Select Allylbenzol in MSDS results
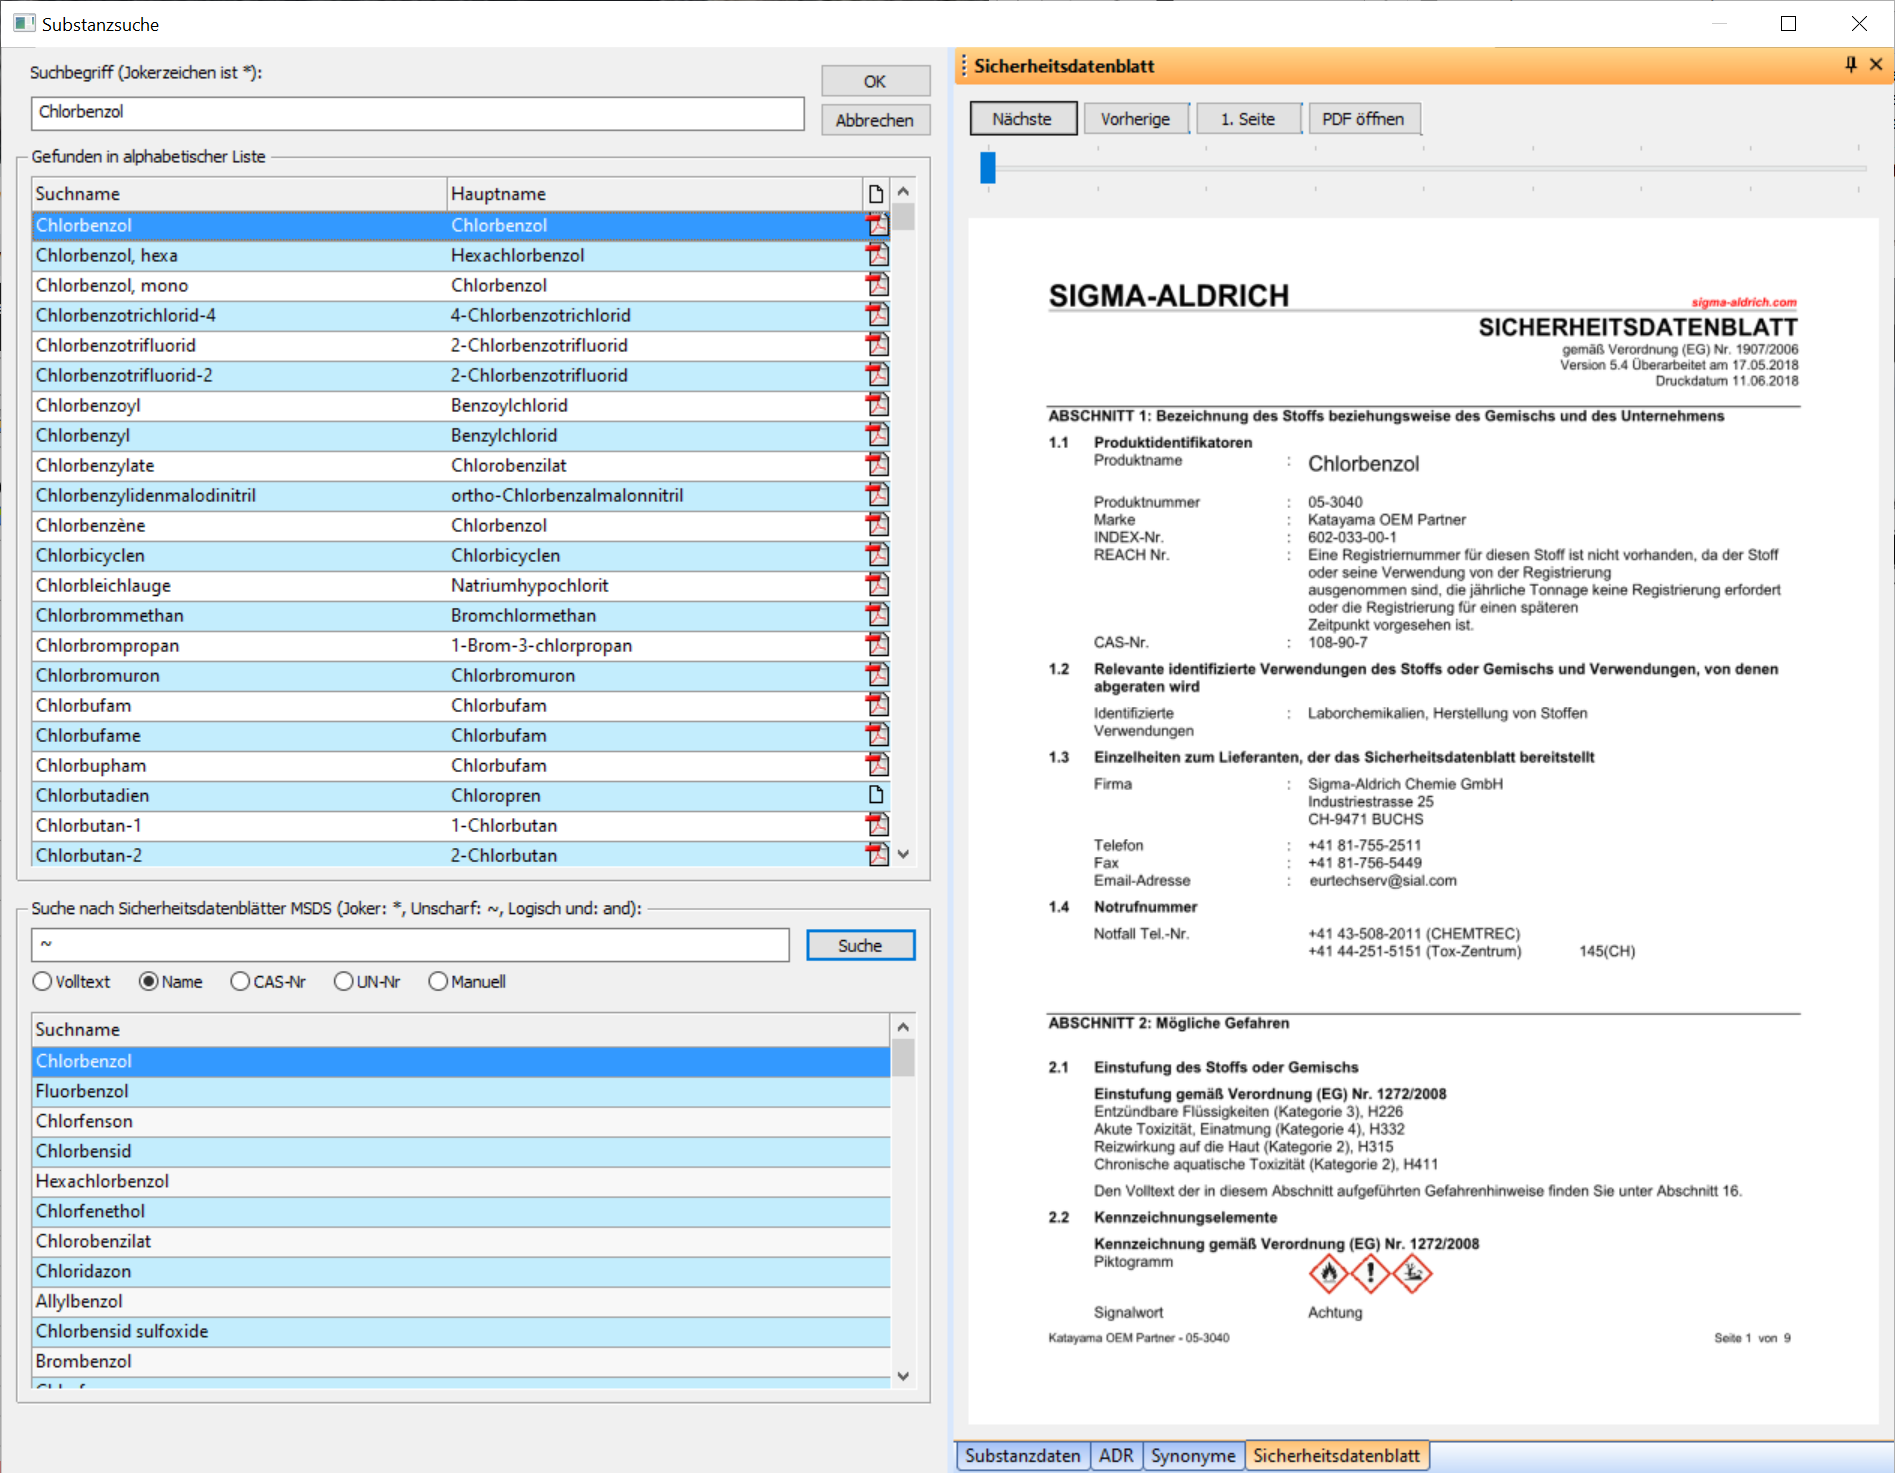The image size is (1895, 1473). (x=461, y=1301)
